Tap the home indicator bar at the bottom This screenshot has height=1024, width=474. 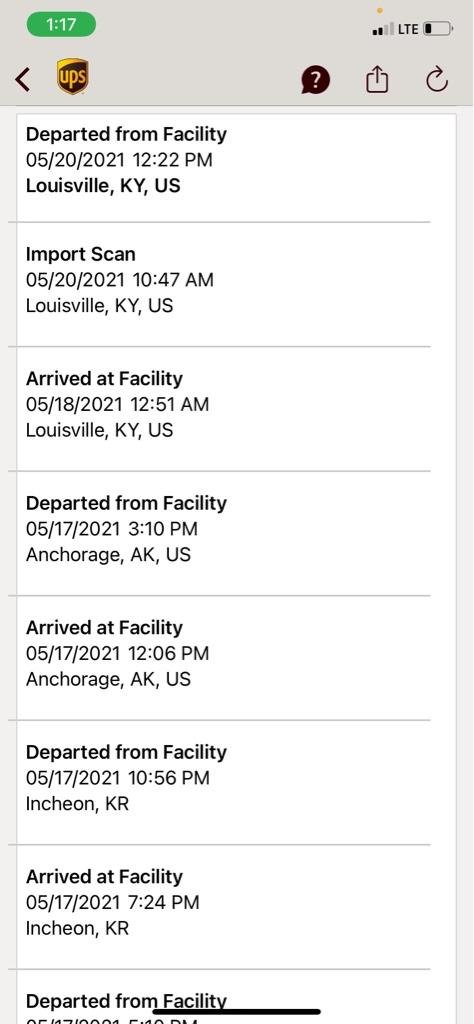tap(236, 1012)
